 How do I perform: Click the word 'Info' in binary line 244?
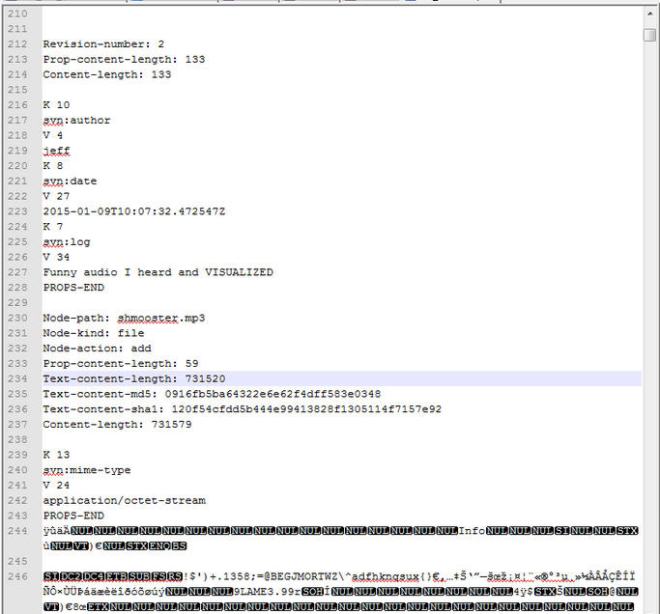[x=472, y=531]
